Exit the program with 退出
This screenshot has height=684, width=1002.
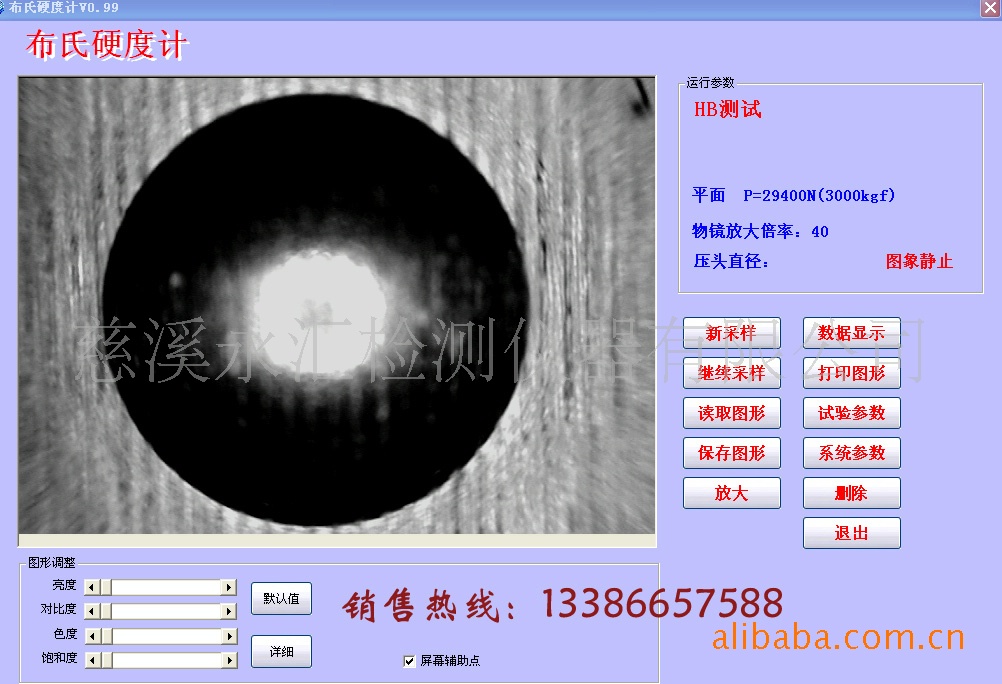point(851,533)
